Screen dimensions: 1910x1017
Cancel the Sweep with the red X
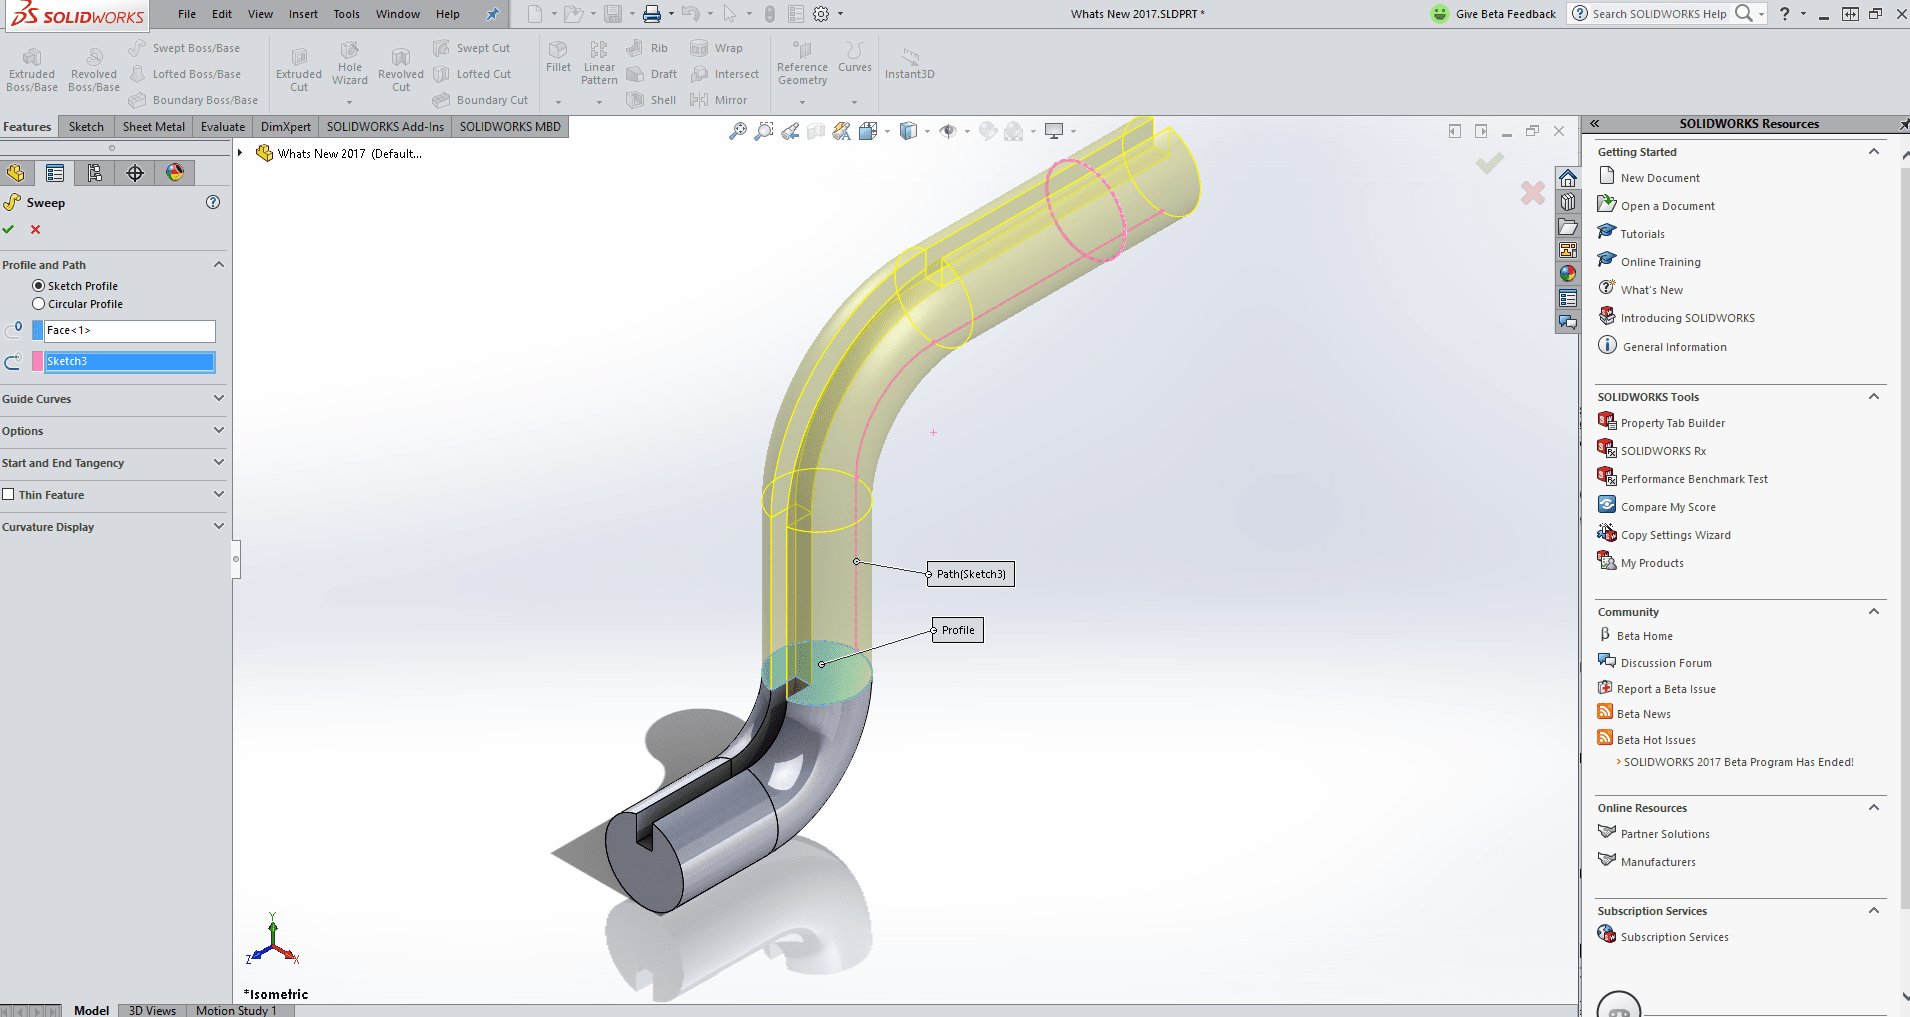click(x=36, y=230)
